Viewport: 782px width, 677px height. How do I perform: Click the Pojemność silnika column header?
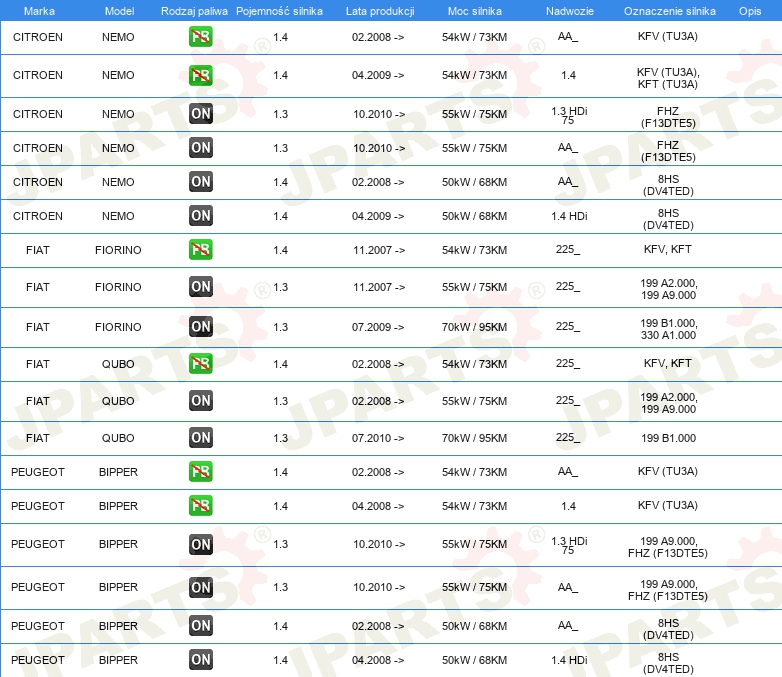(x=279, y=11)
